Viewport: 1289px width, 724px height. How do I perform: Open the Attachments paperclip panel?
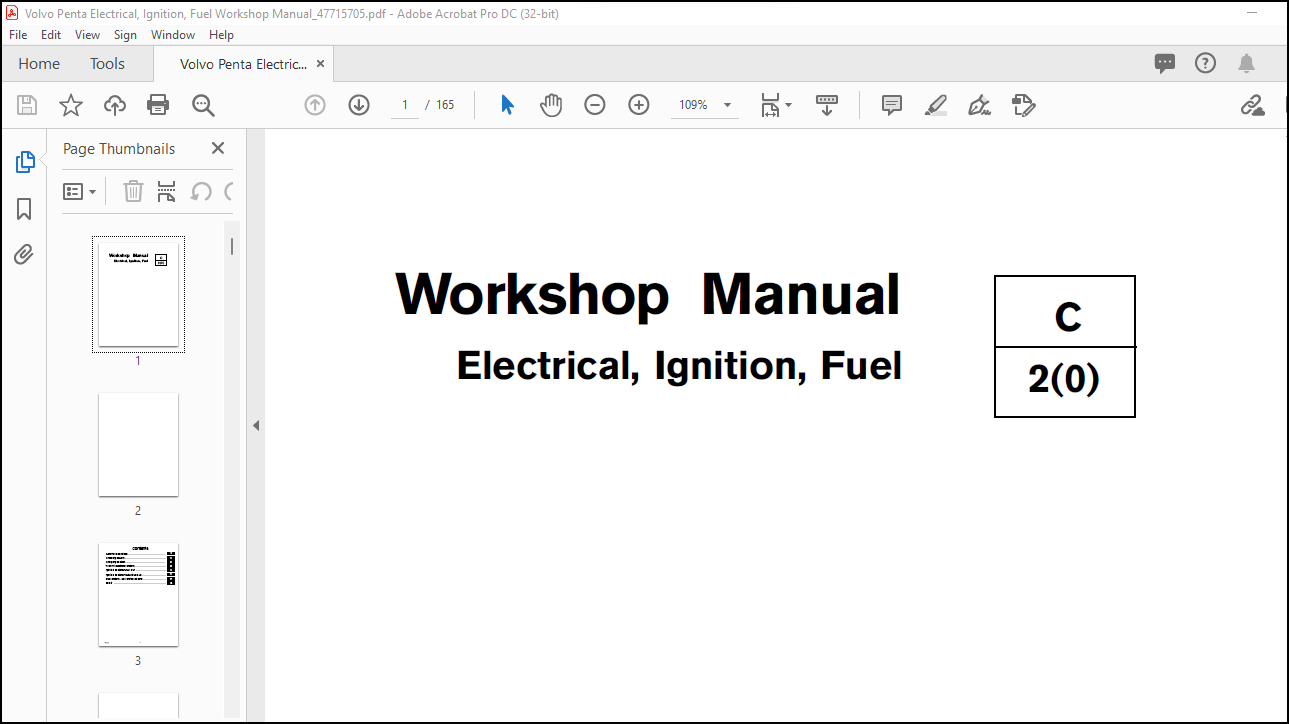pos(25,255)
